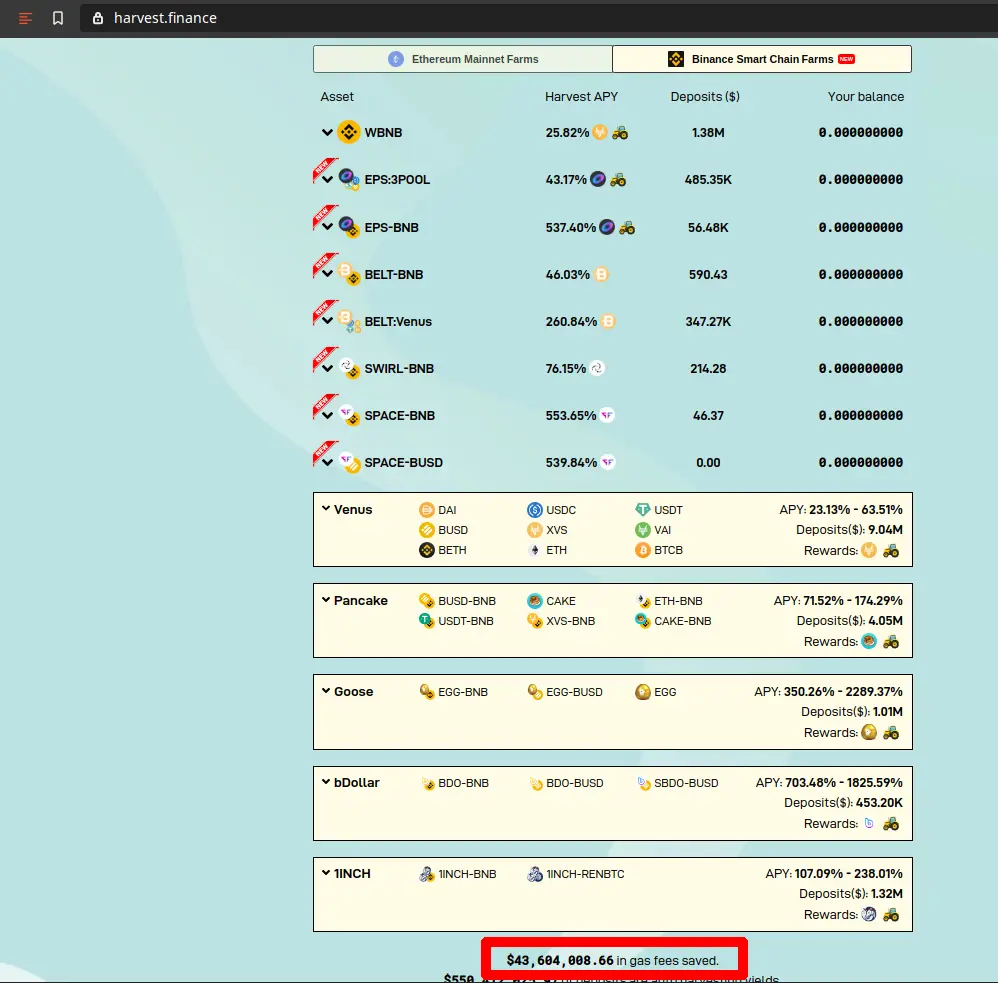The height and width of the screenshot is (983, 998).
Task: Click the 1.38M deposits value for WBNB
Action: (x=708, y=132)
